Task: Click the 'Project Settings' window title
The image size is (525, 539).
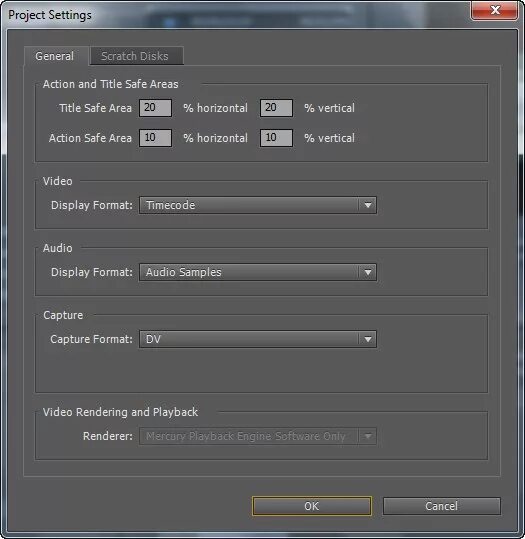Action: [x=50, y=15]
